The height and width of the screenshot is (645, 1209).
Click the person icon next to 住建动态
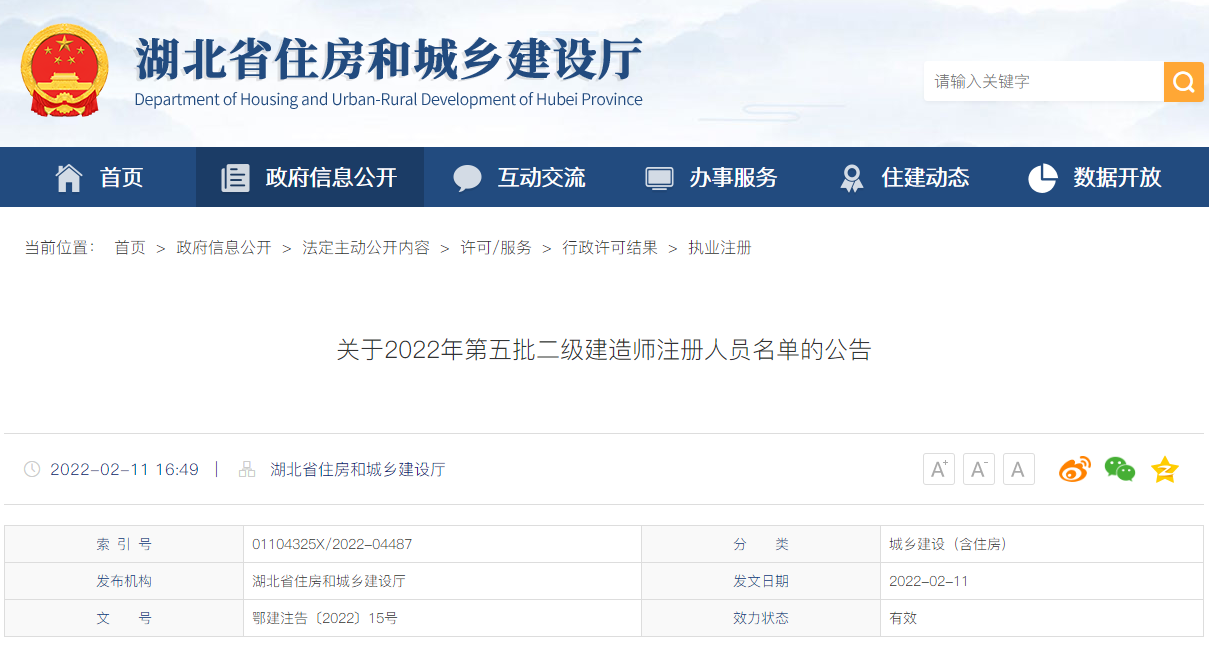pos(851,176)
